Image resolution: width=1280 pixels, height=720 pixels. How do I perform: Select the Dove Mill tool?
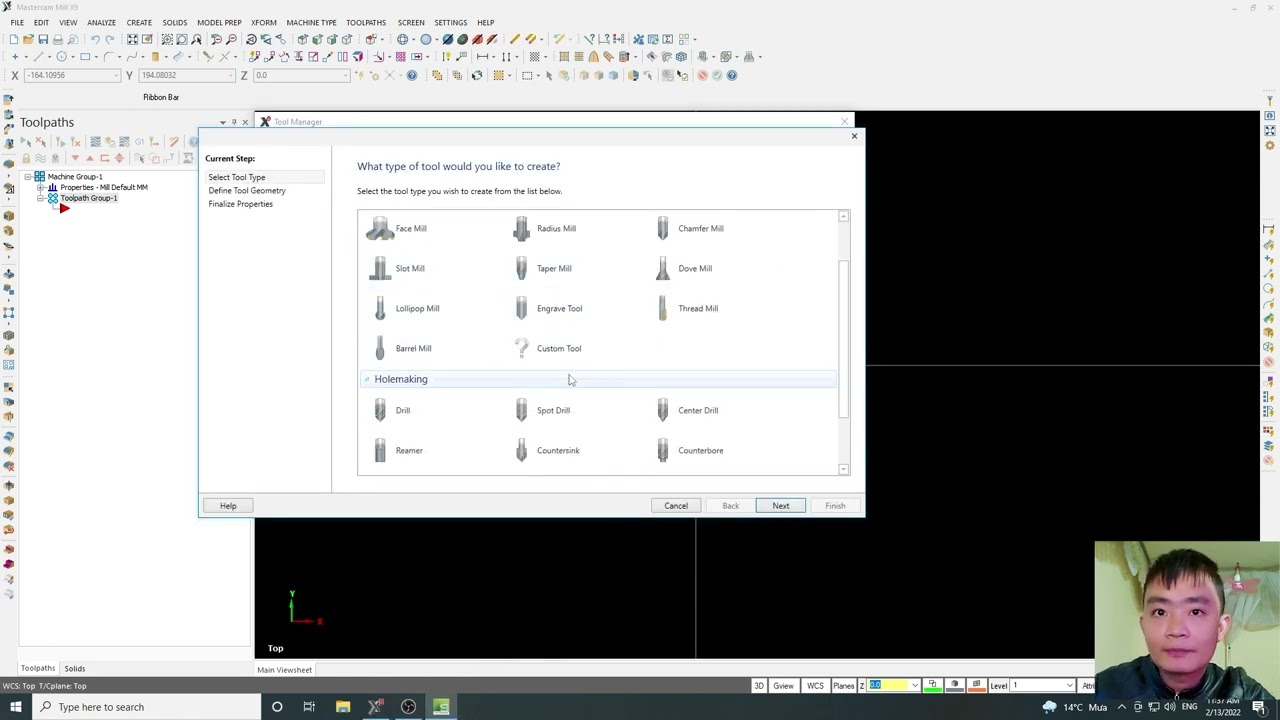683,268
